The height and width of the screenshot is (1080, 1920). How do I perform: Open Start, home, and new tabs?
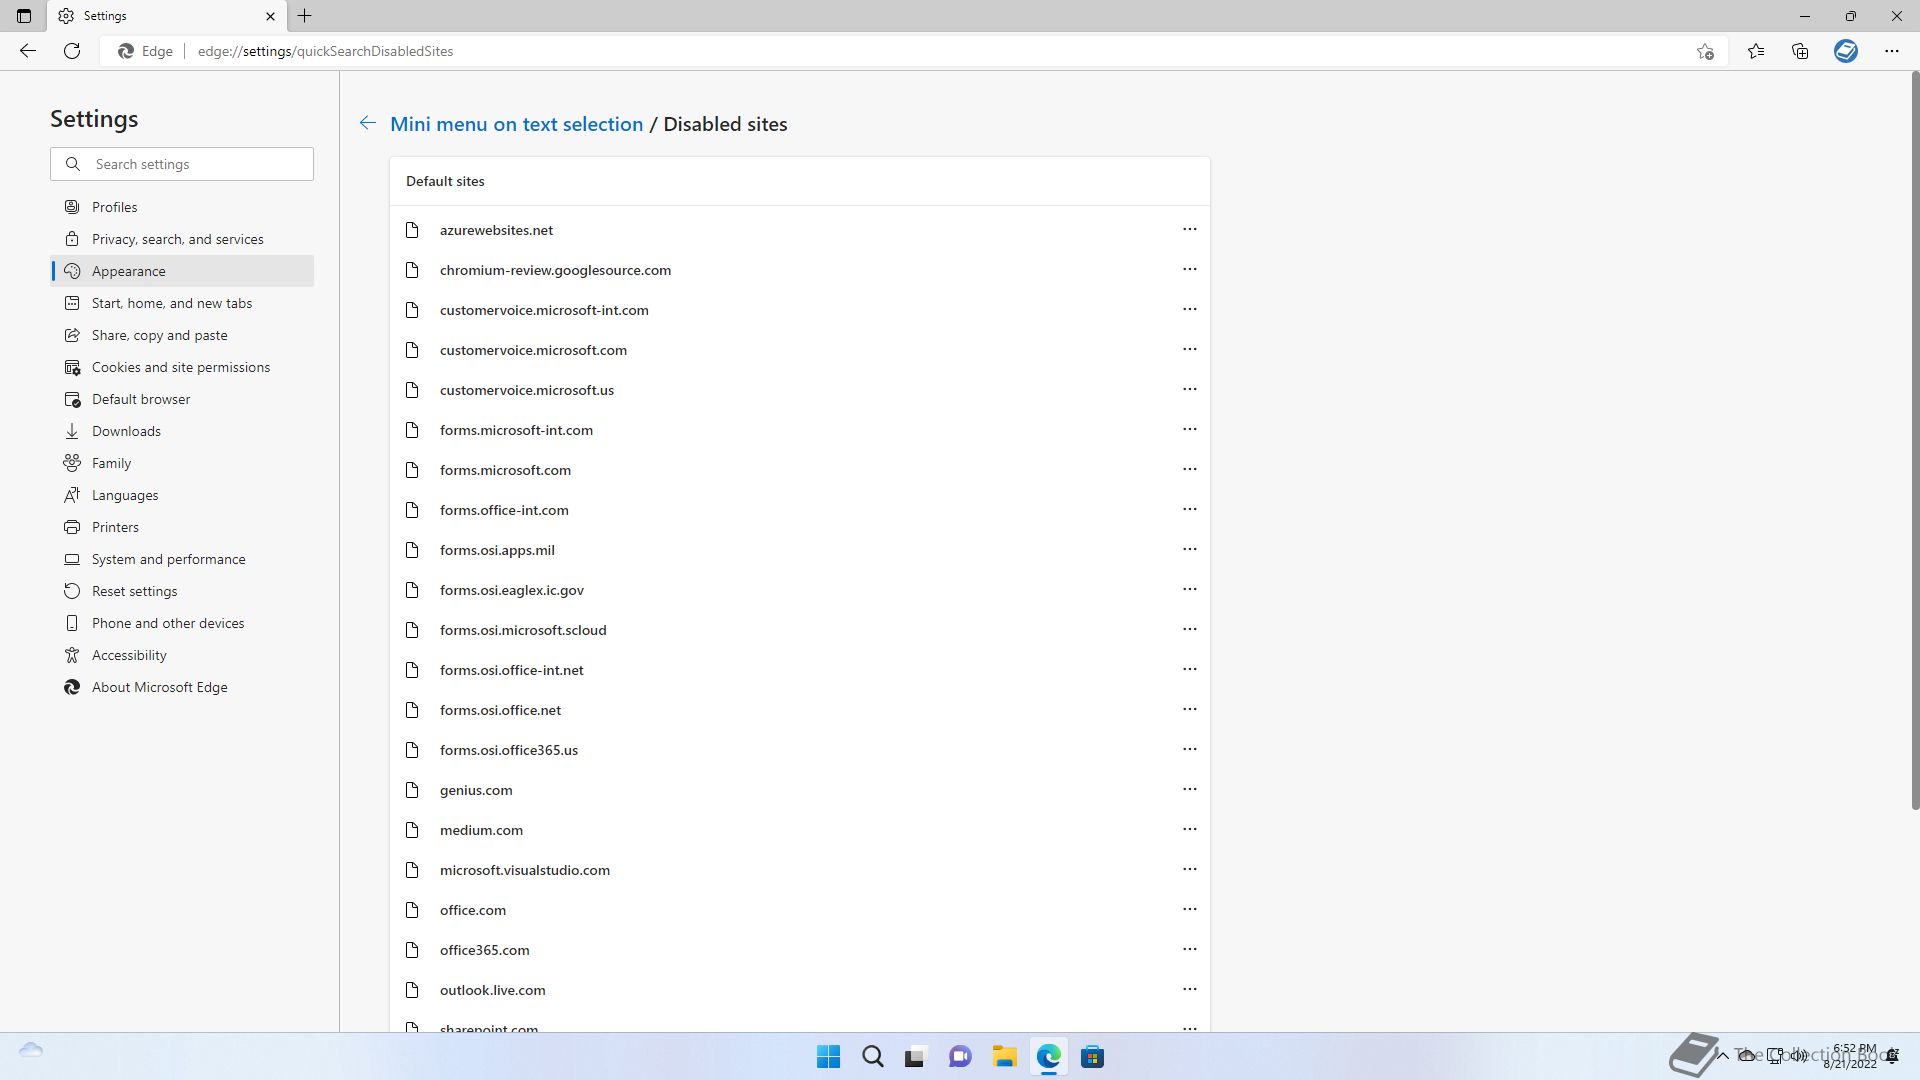click(x=182, y=303)
